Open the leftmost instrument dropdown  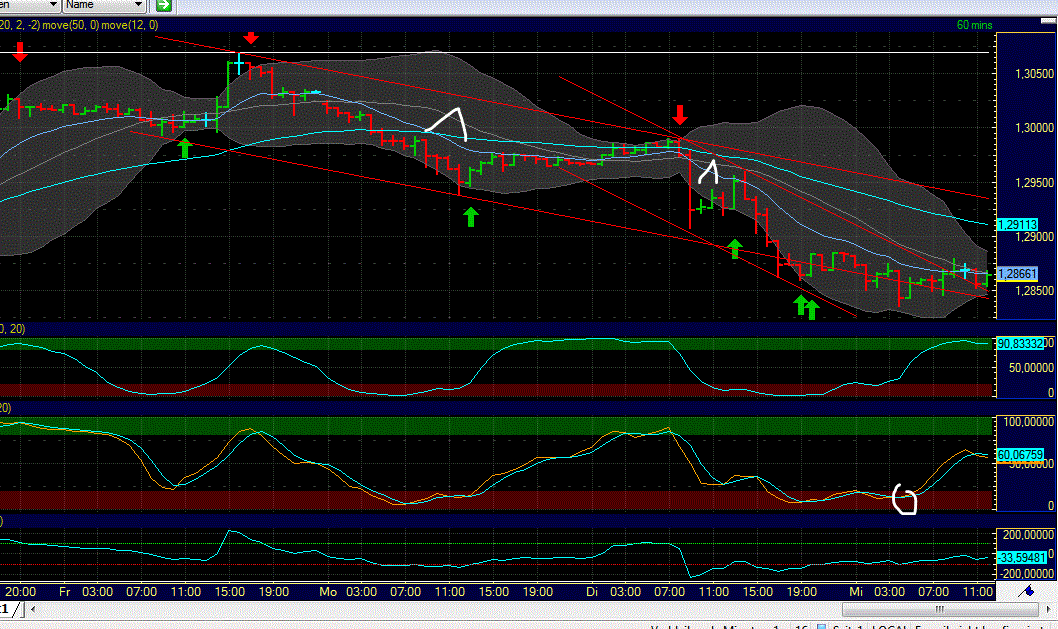(x=28, y=5)
